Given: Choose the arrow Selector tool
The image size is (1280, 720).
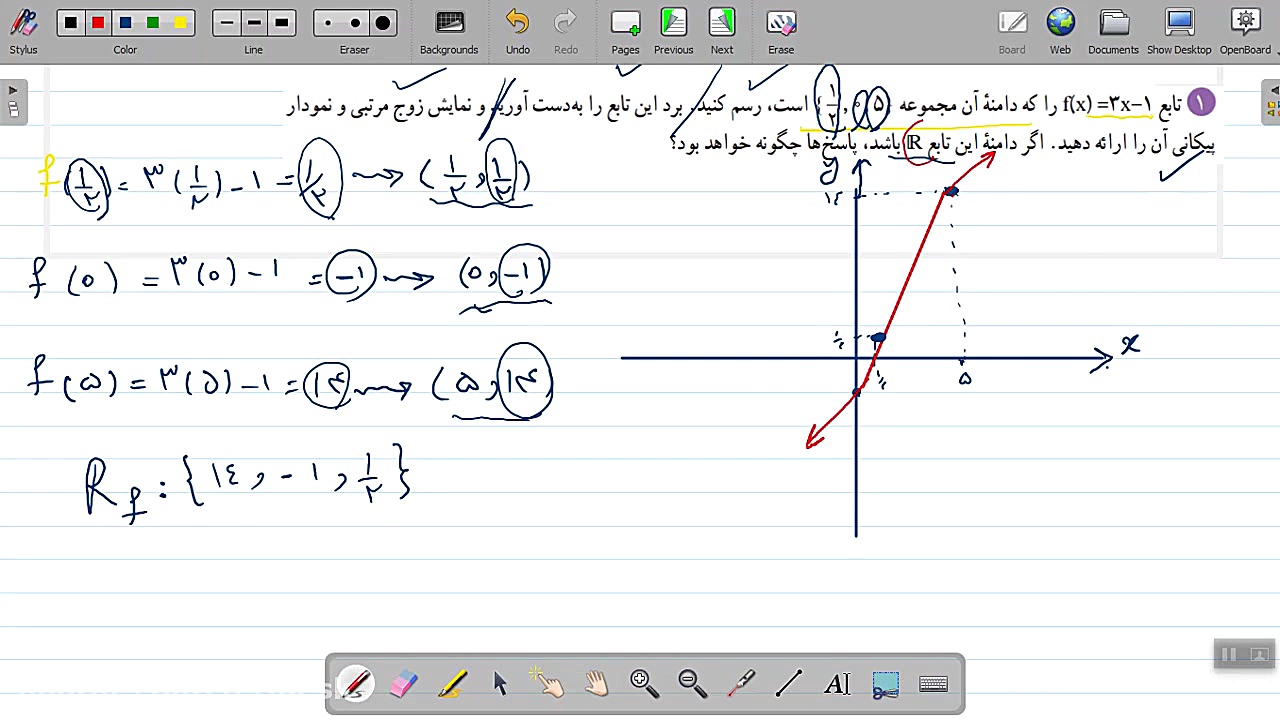Looking at the screenshot, I should [x=500, y=684].
